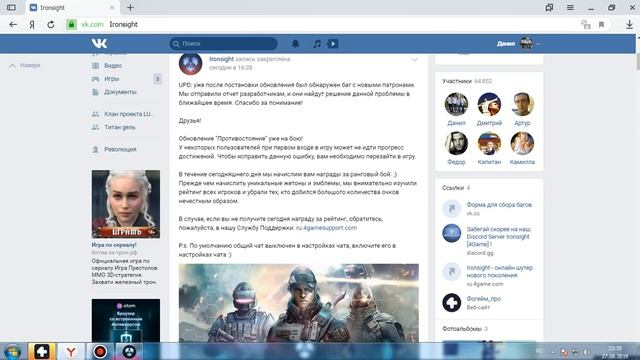640x360 pixels.
Task: Click the volume icon in the system tray
Action: point(586,352)
